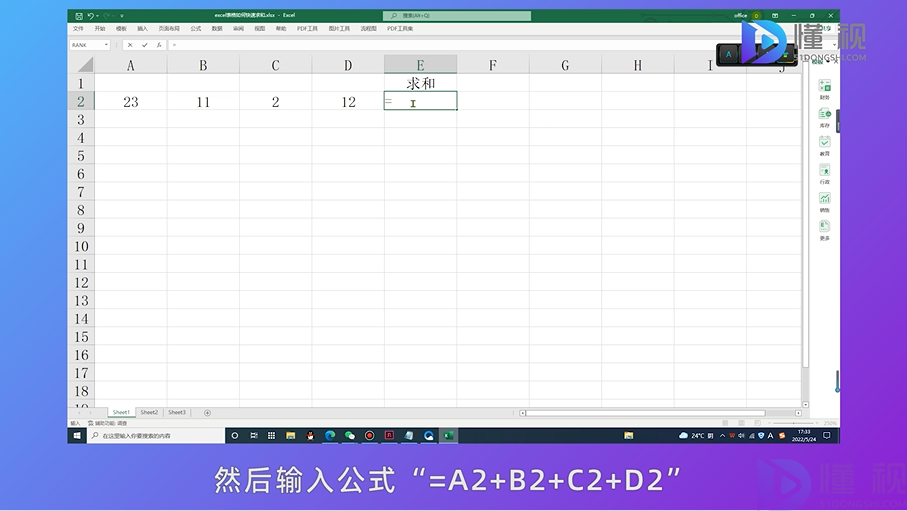Open the 库存 template category
This screenshot has width=907, height=511.
coord(824,117)
